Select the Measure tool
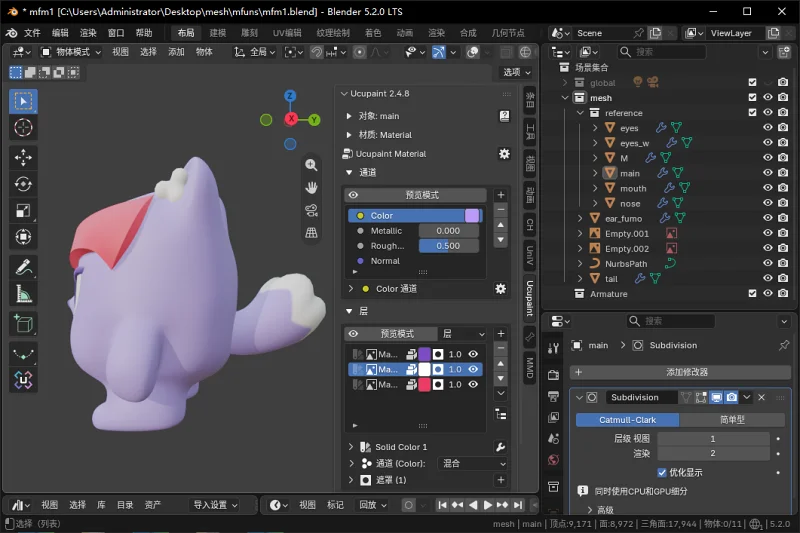Viewport: 800px width, 533px height. coord(23,294)
